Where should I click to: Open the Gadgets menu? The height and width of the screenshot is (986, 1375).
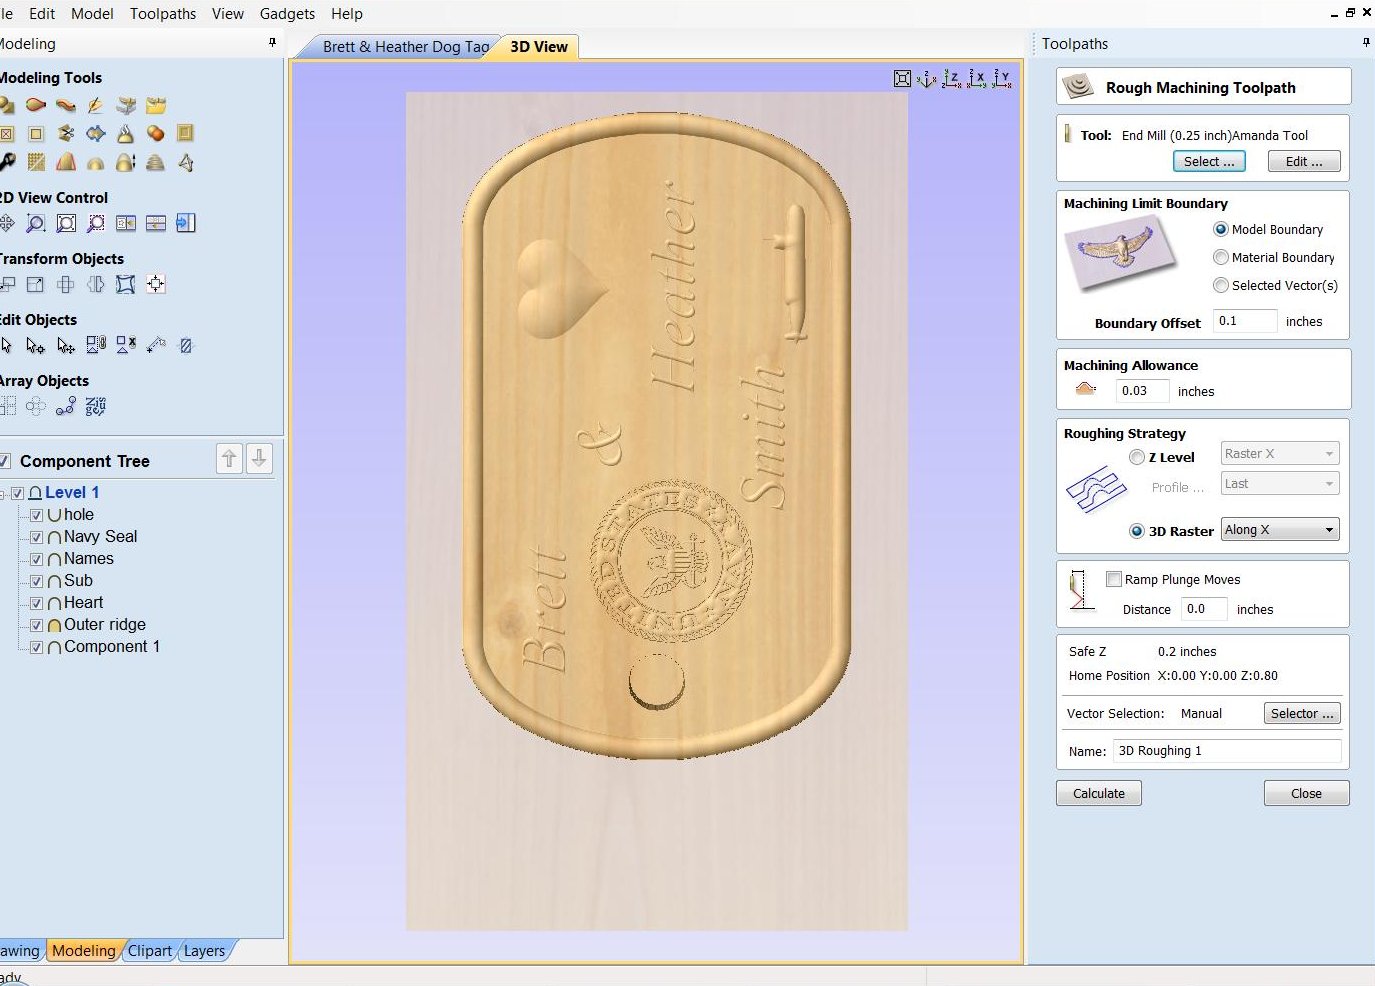pyautogui.click(x=287, y=14)
